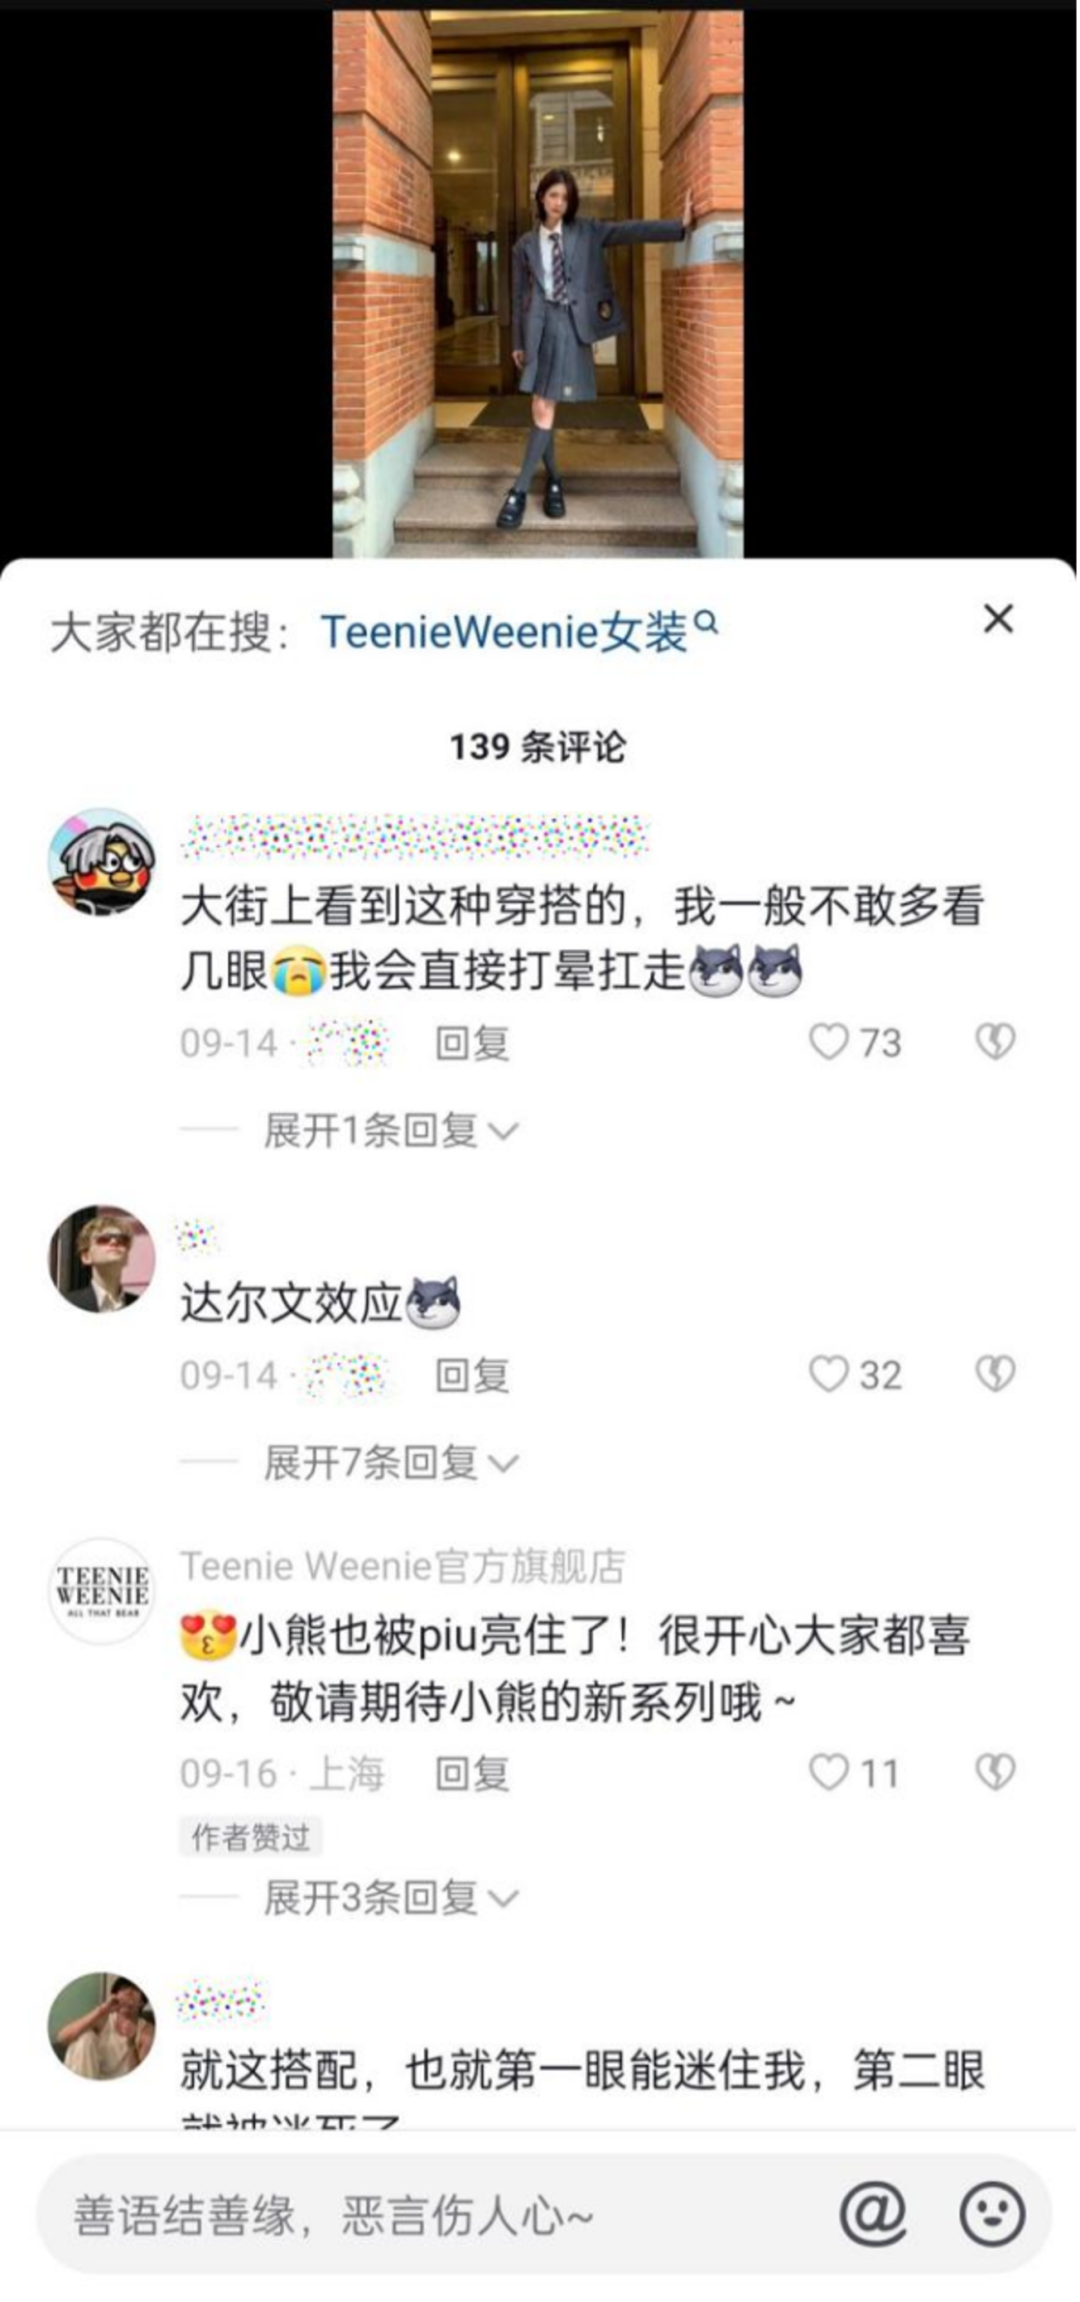
Task: Tap the @ mention icon
Action: pos(873,2213)
